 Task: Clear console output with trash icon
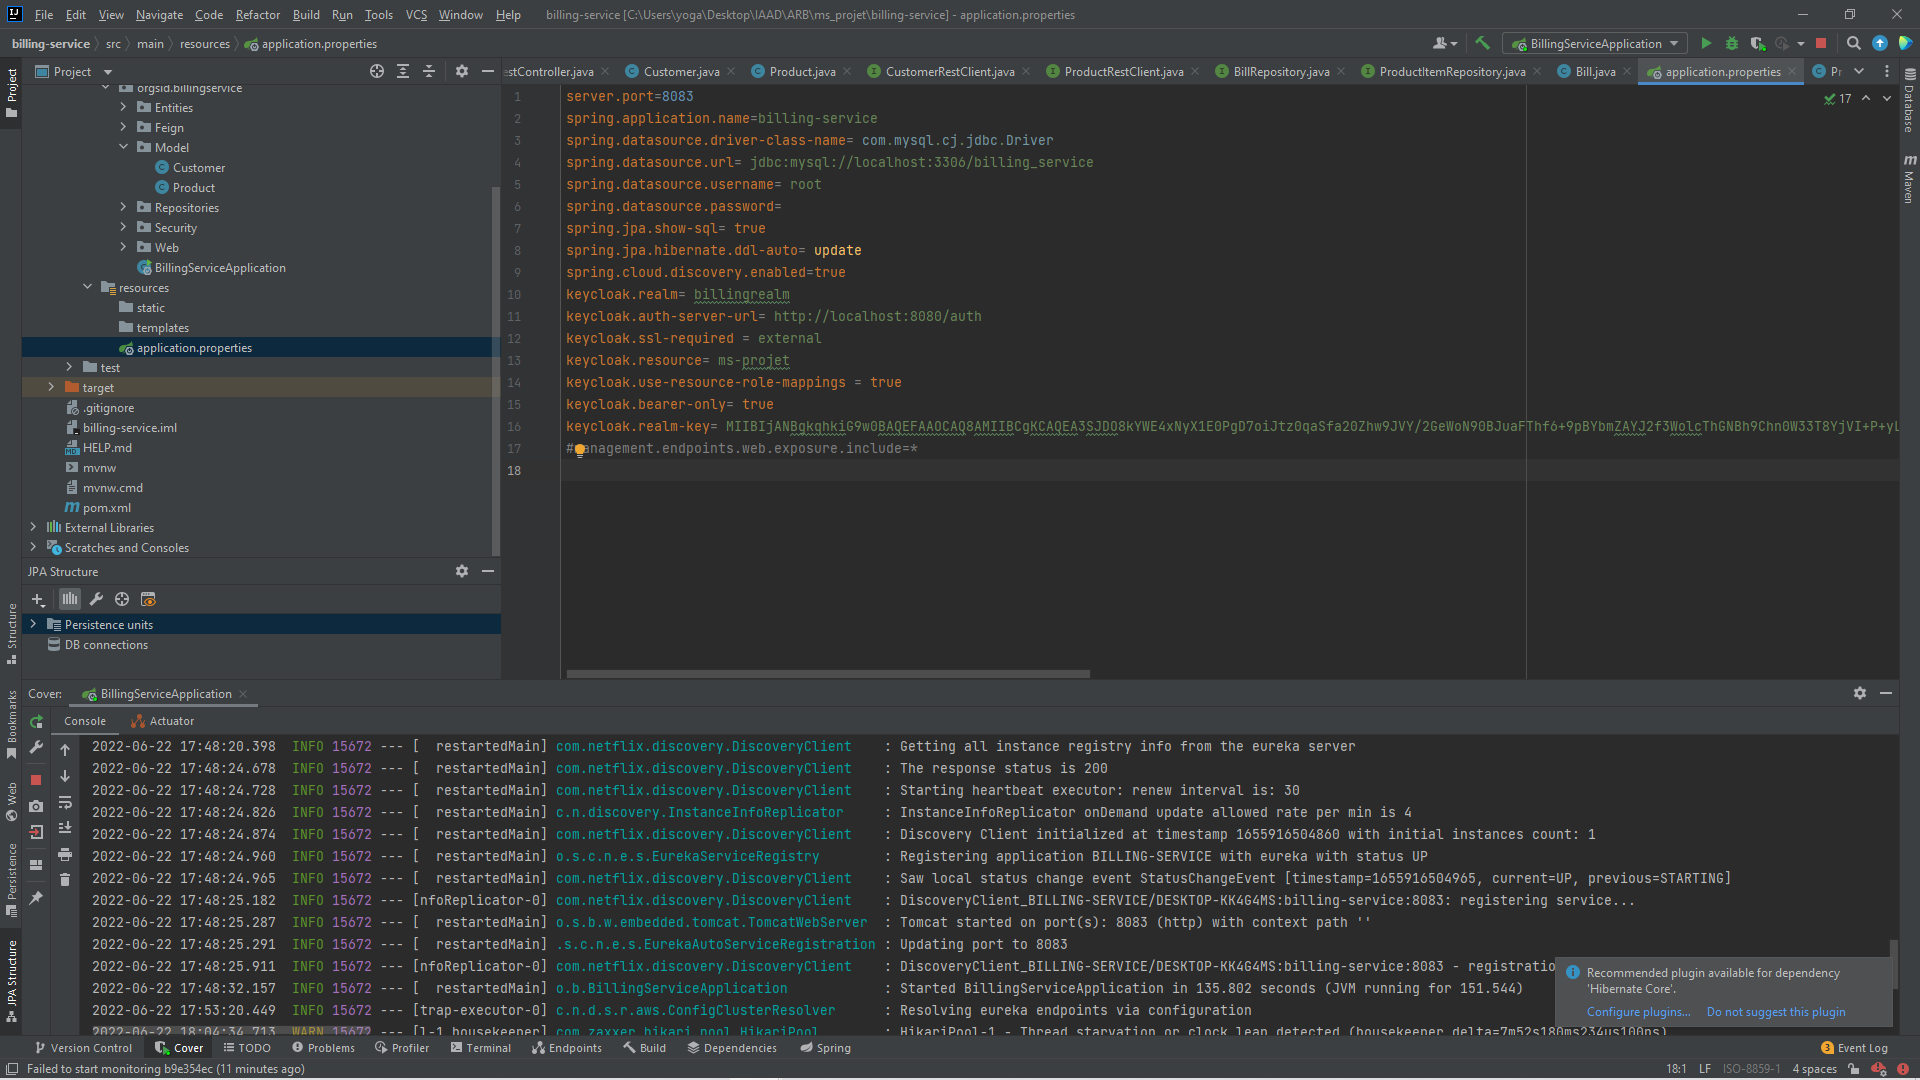65,878
